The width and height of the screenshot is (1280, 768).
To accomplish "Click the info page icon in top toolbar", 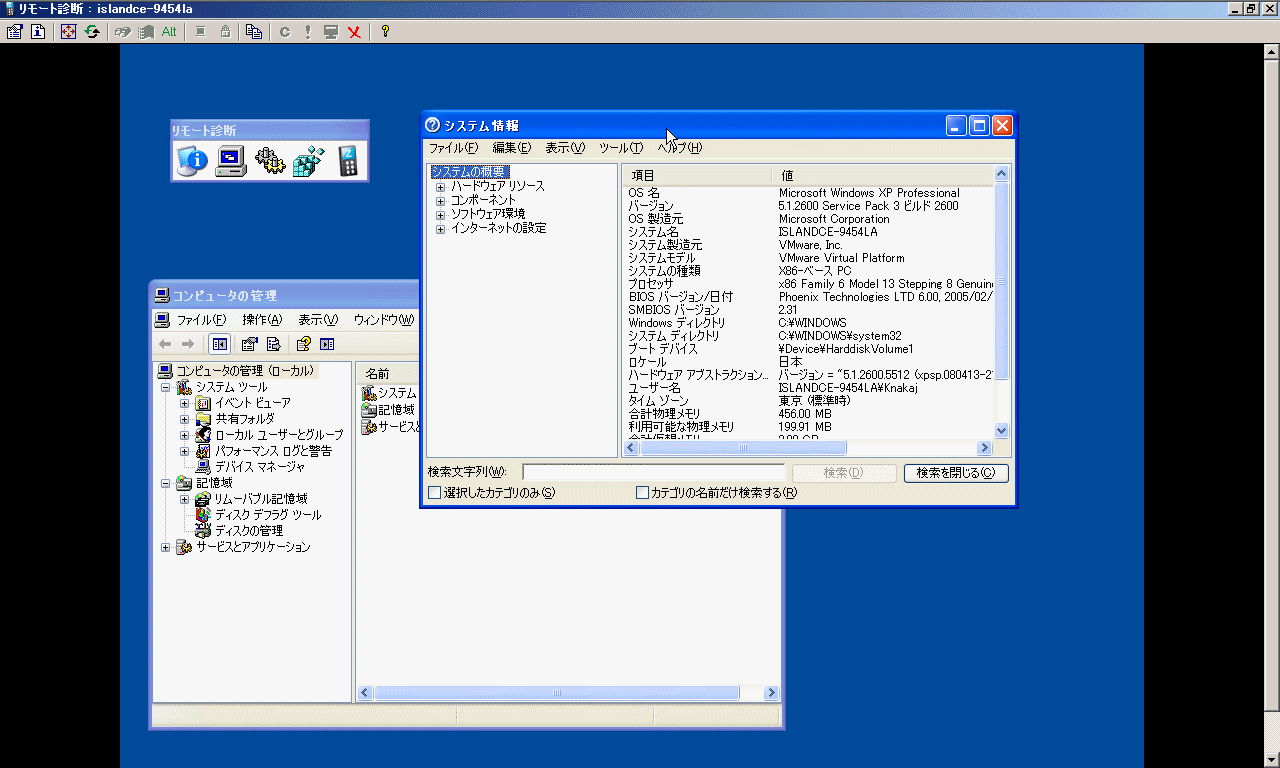I will [38, 31].
